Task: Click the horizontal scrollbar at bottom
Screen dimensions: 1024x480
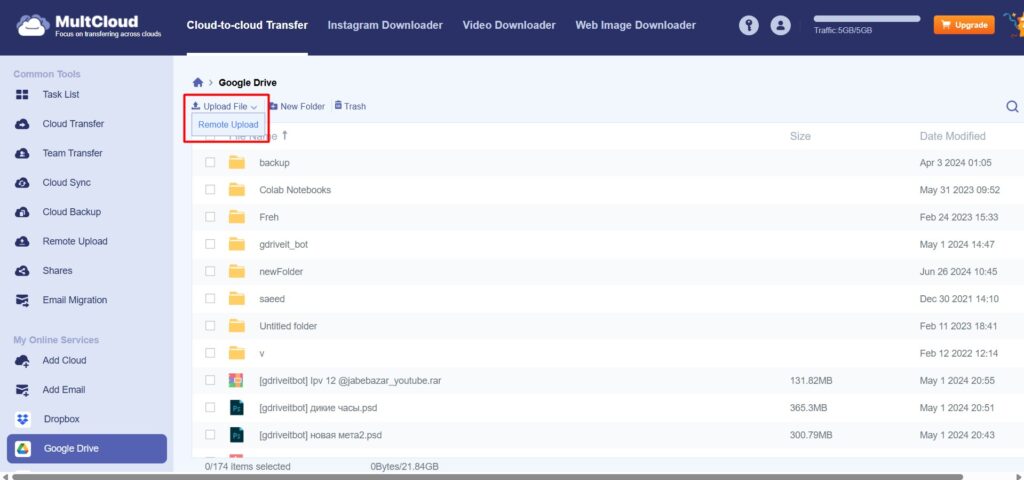Action: 500,476
